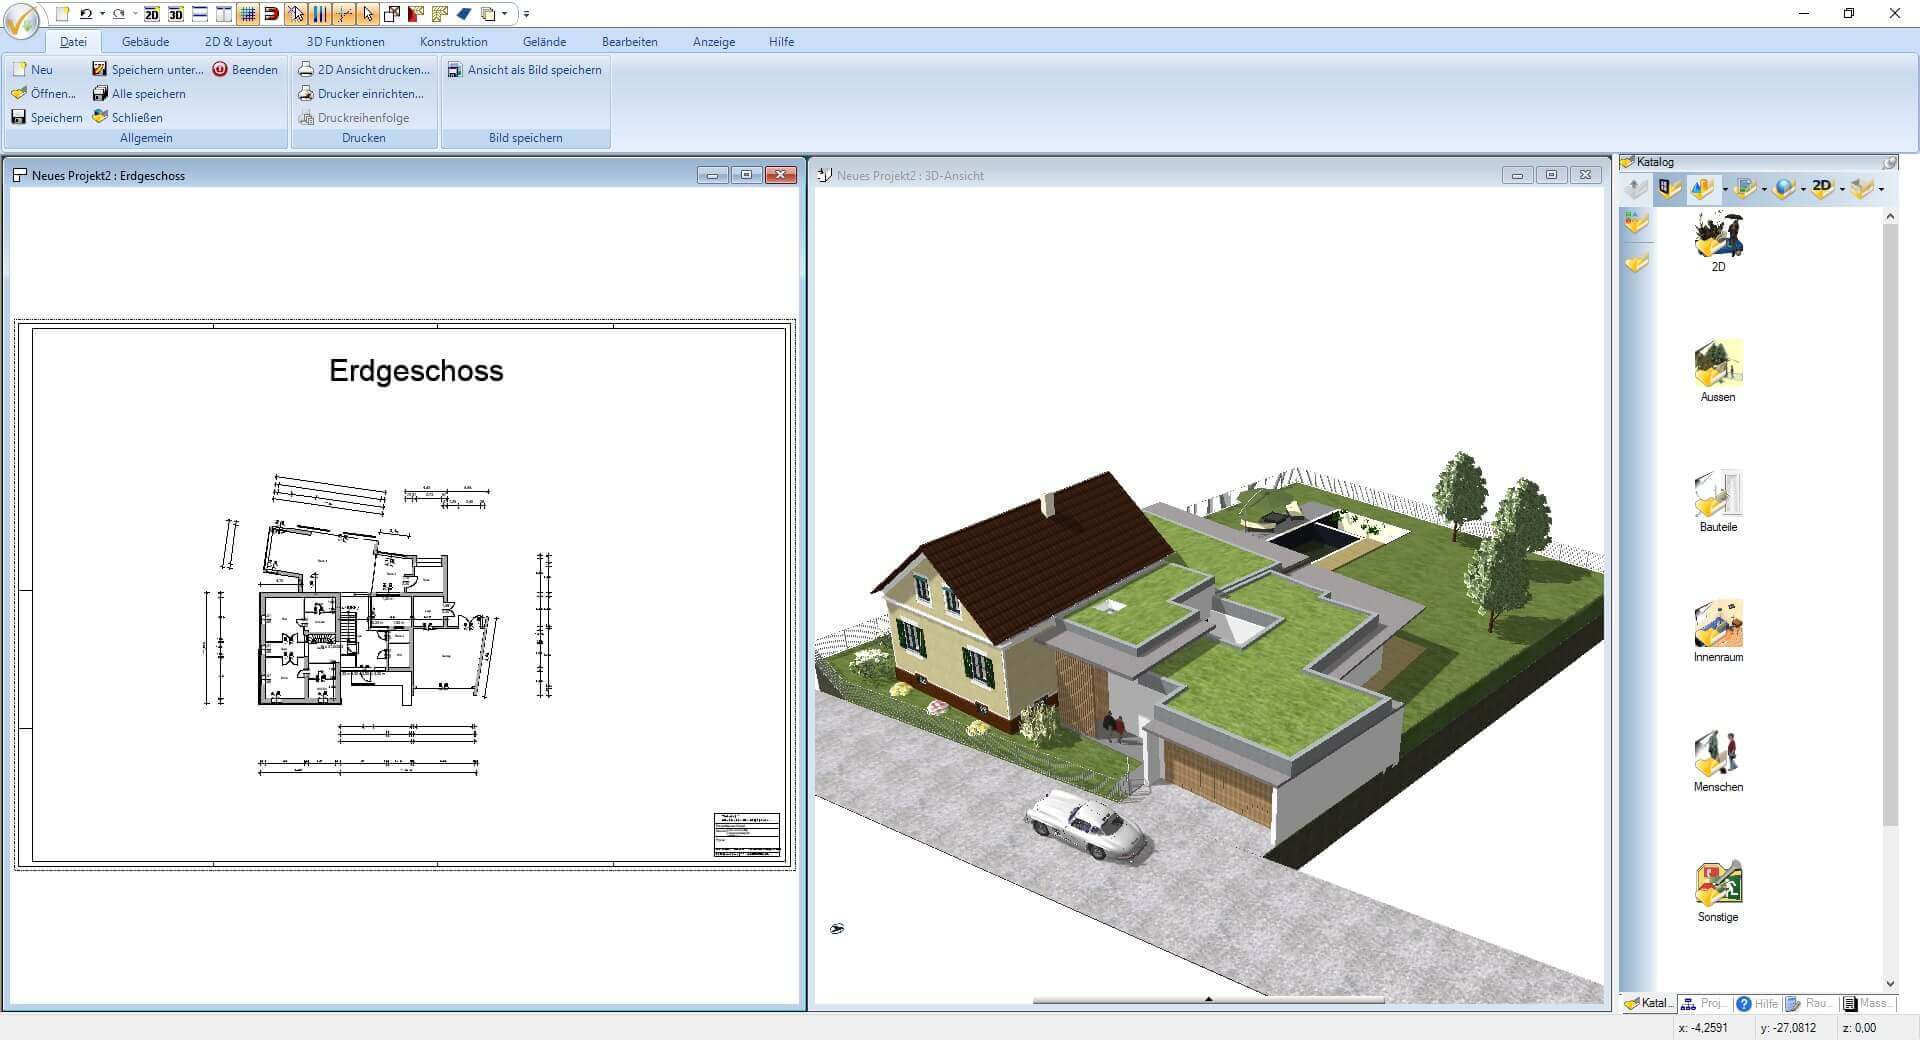
Task: Expand the 2D catalog filter dropdown
Action: click(x=1840, y=188)
